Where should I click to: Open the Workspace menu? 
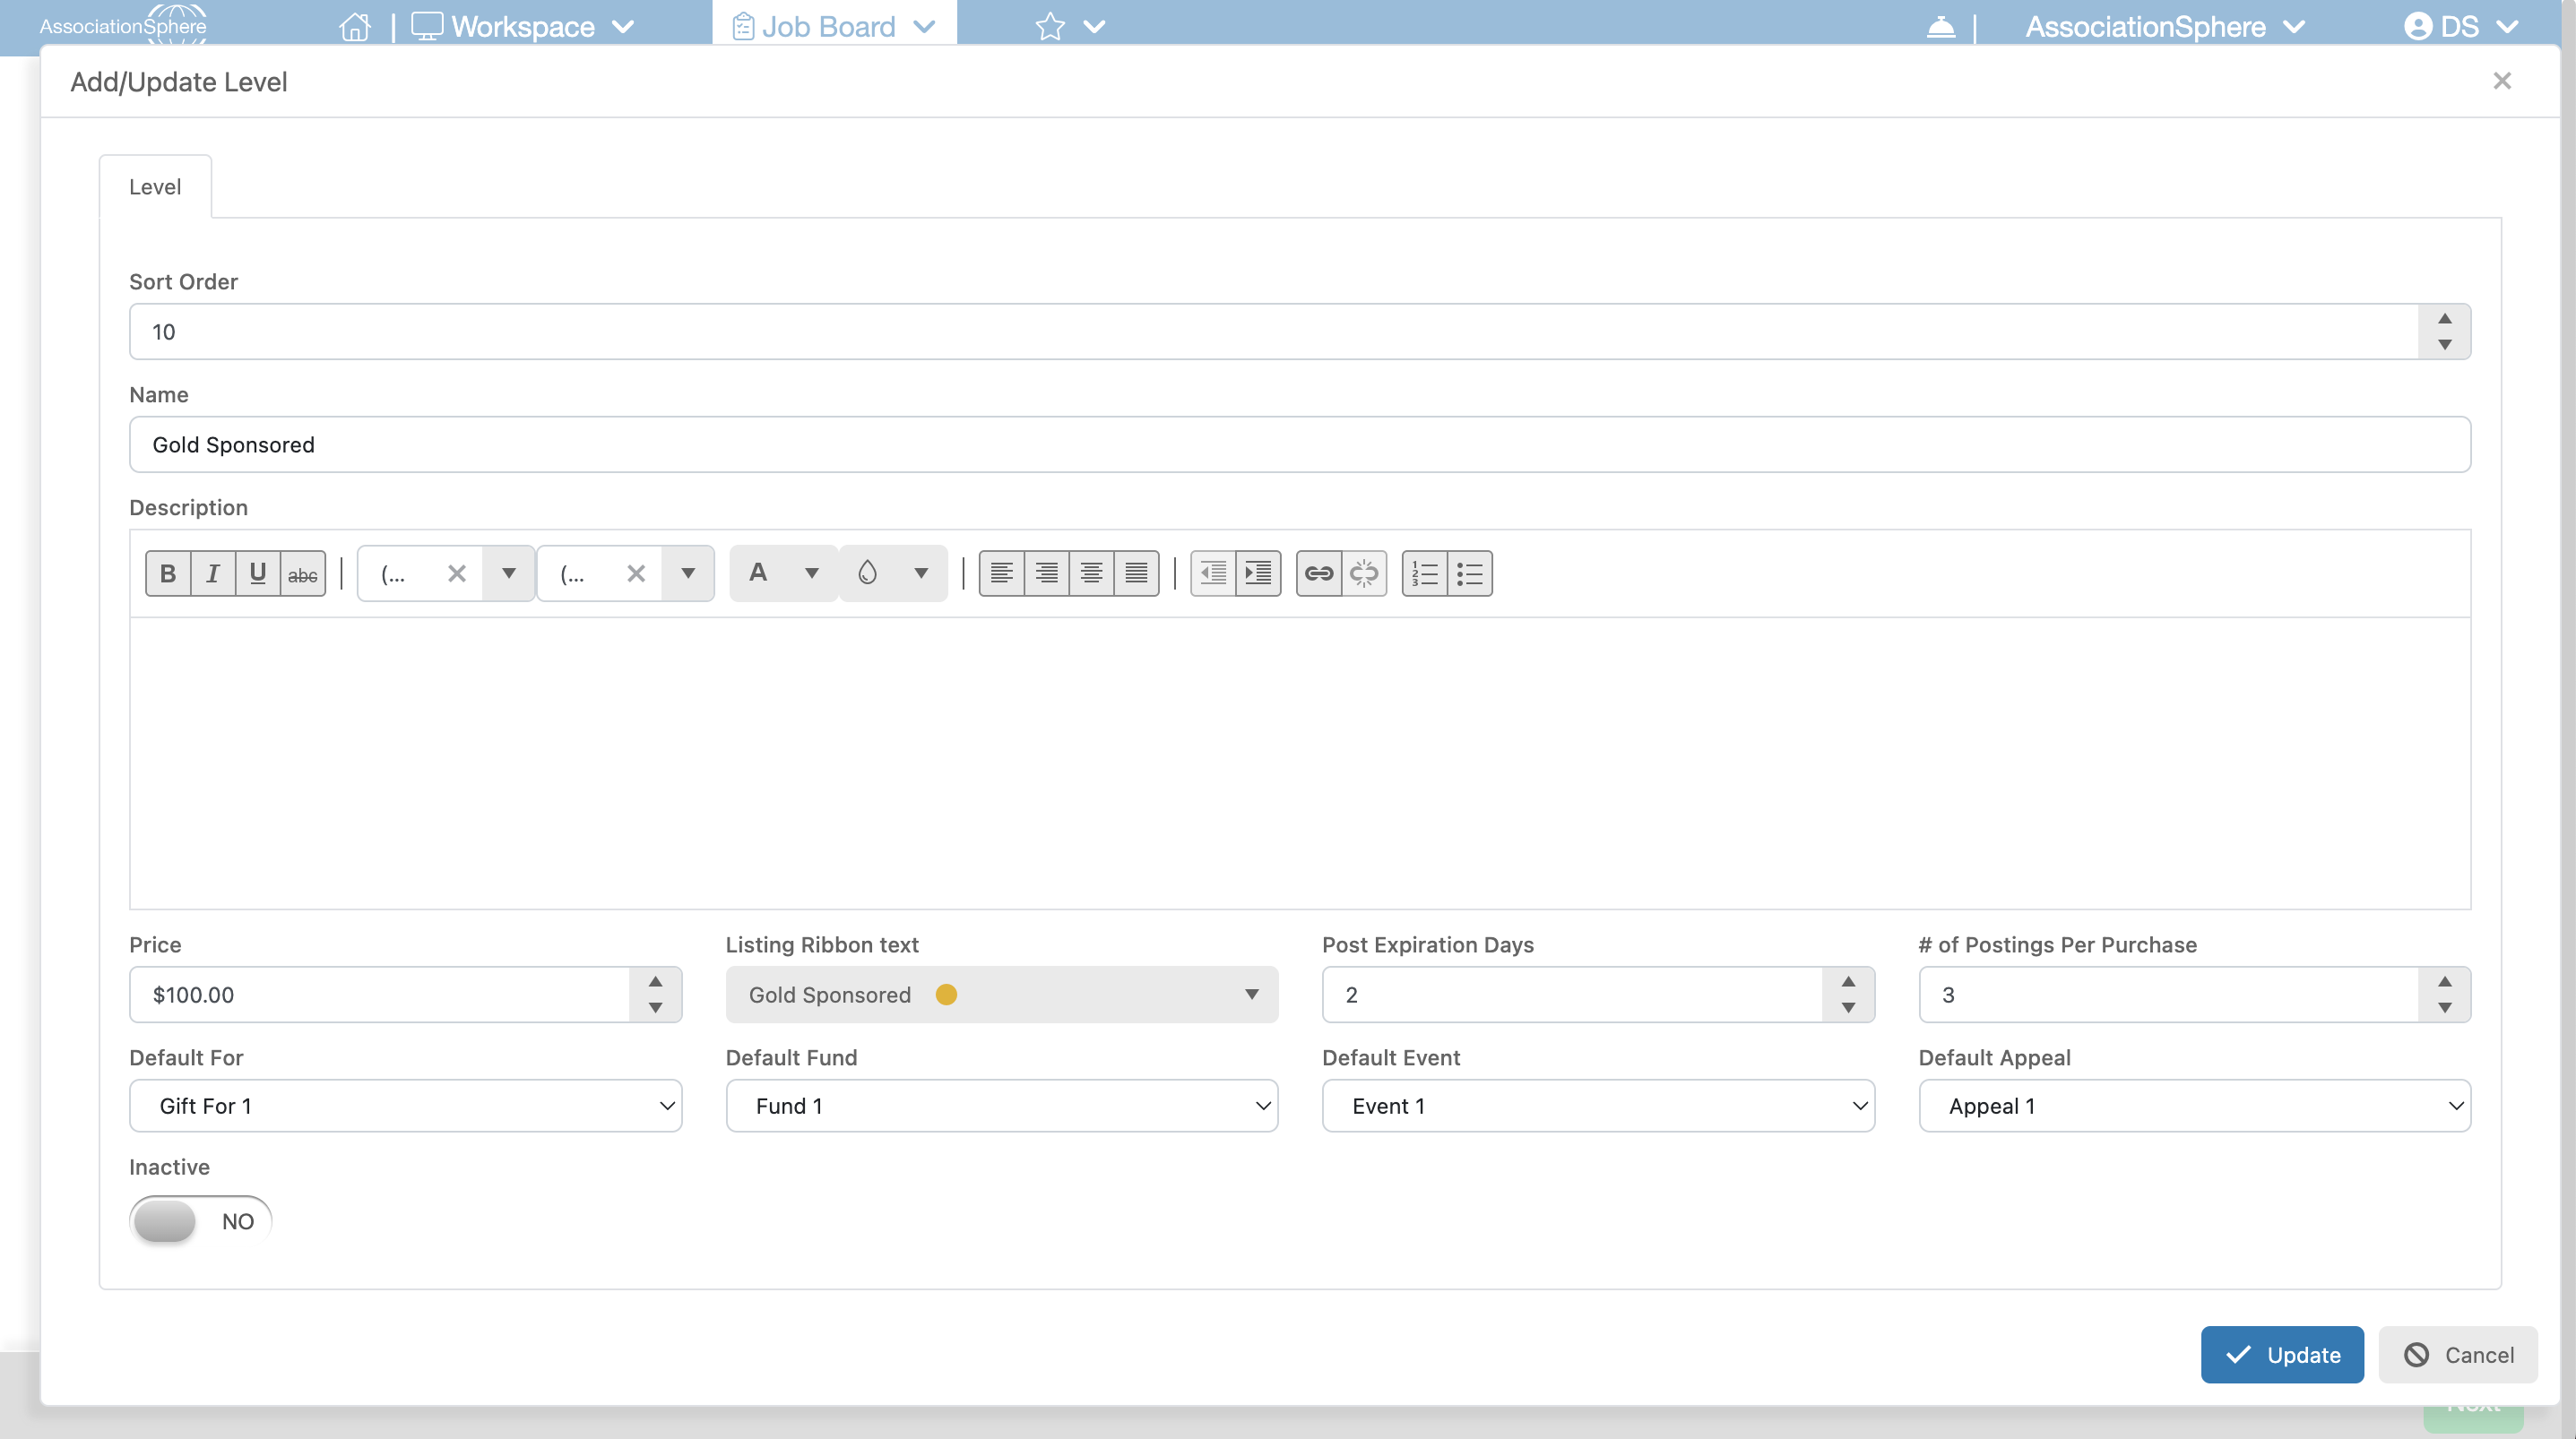(x=523, y=26)
